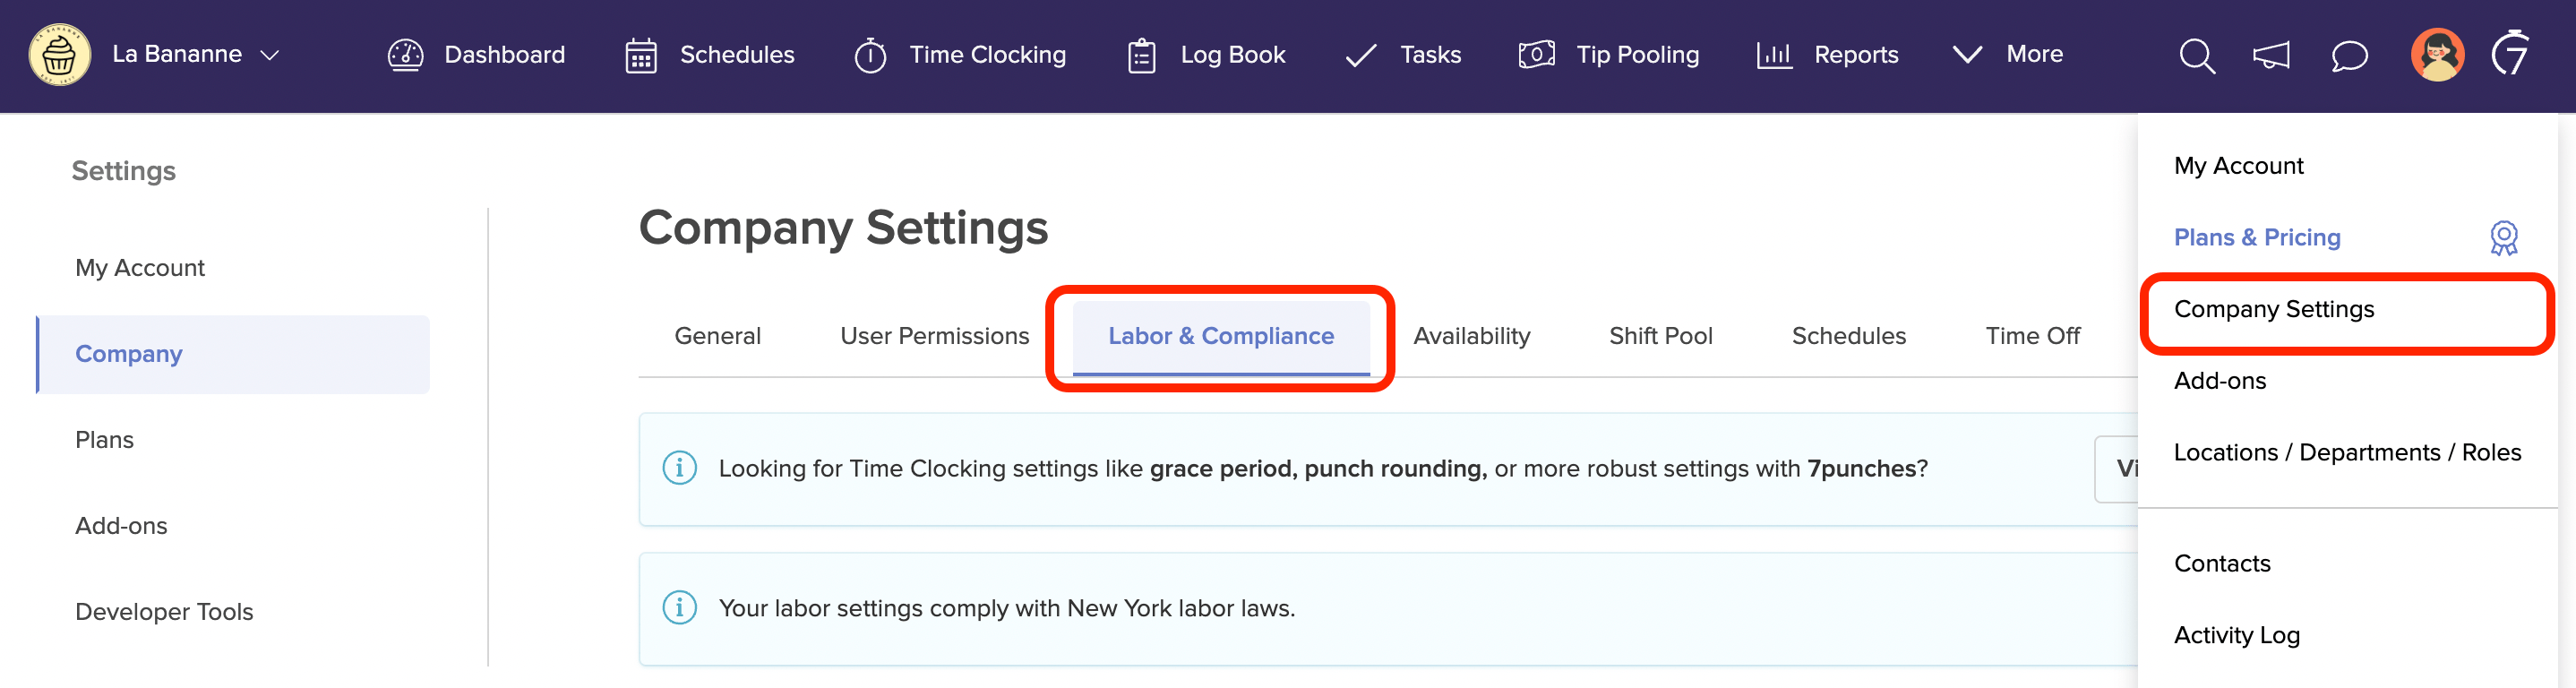
Task: Select Activity Log in the account menu
Action: tap(2236, 635)
